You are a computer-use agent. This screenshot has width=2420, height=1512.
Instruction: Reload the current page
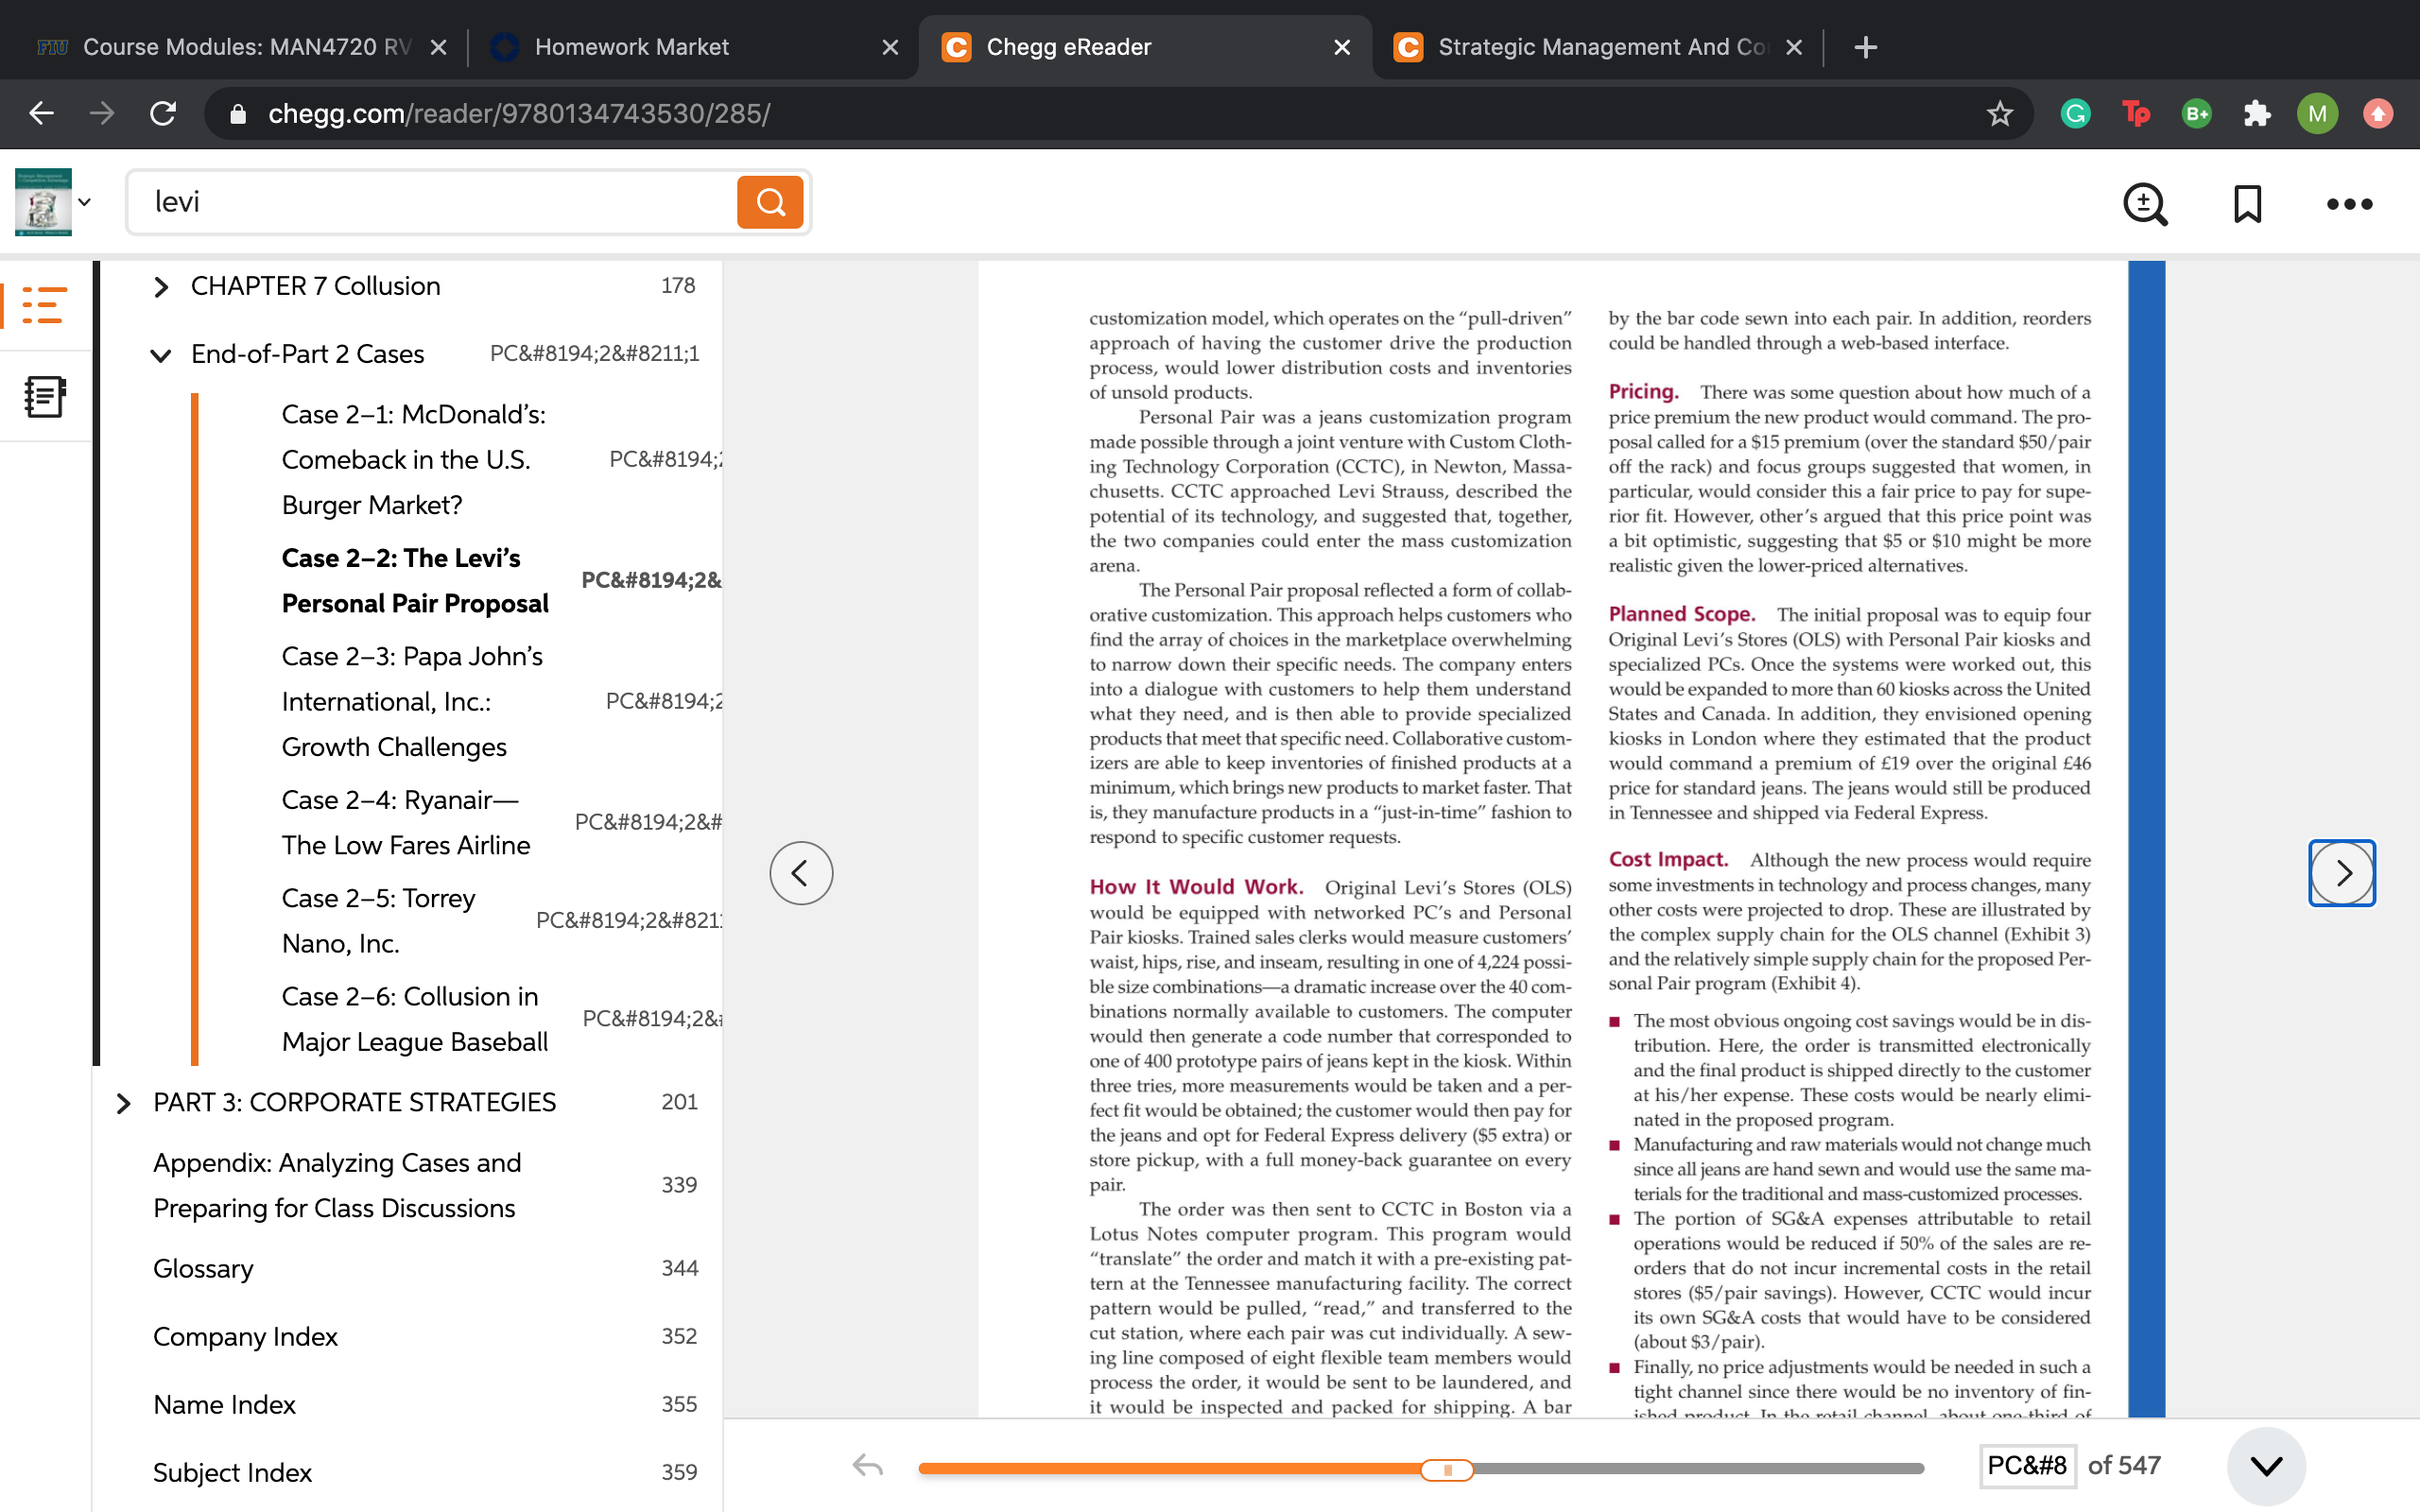163,113
